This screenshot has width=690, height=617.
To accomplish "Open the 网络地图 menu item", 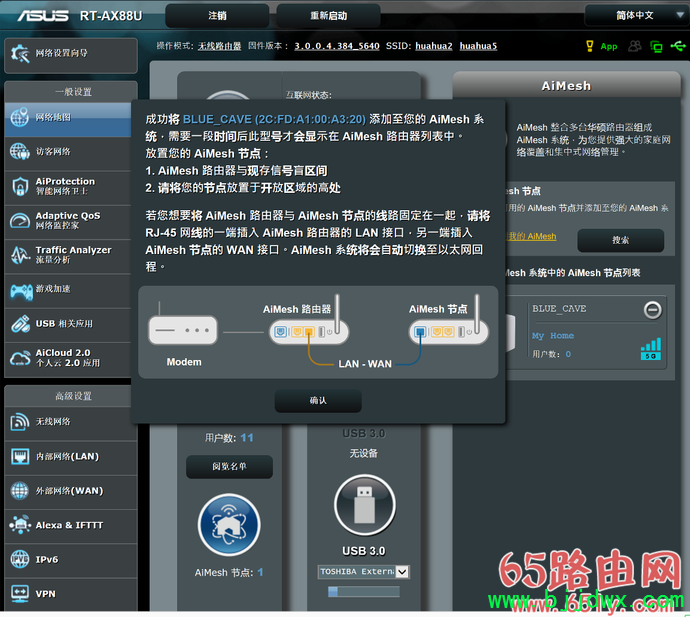I will point(69,118).
